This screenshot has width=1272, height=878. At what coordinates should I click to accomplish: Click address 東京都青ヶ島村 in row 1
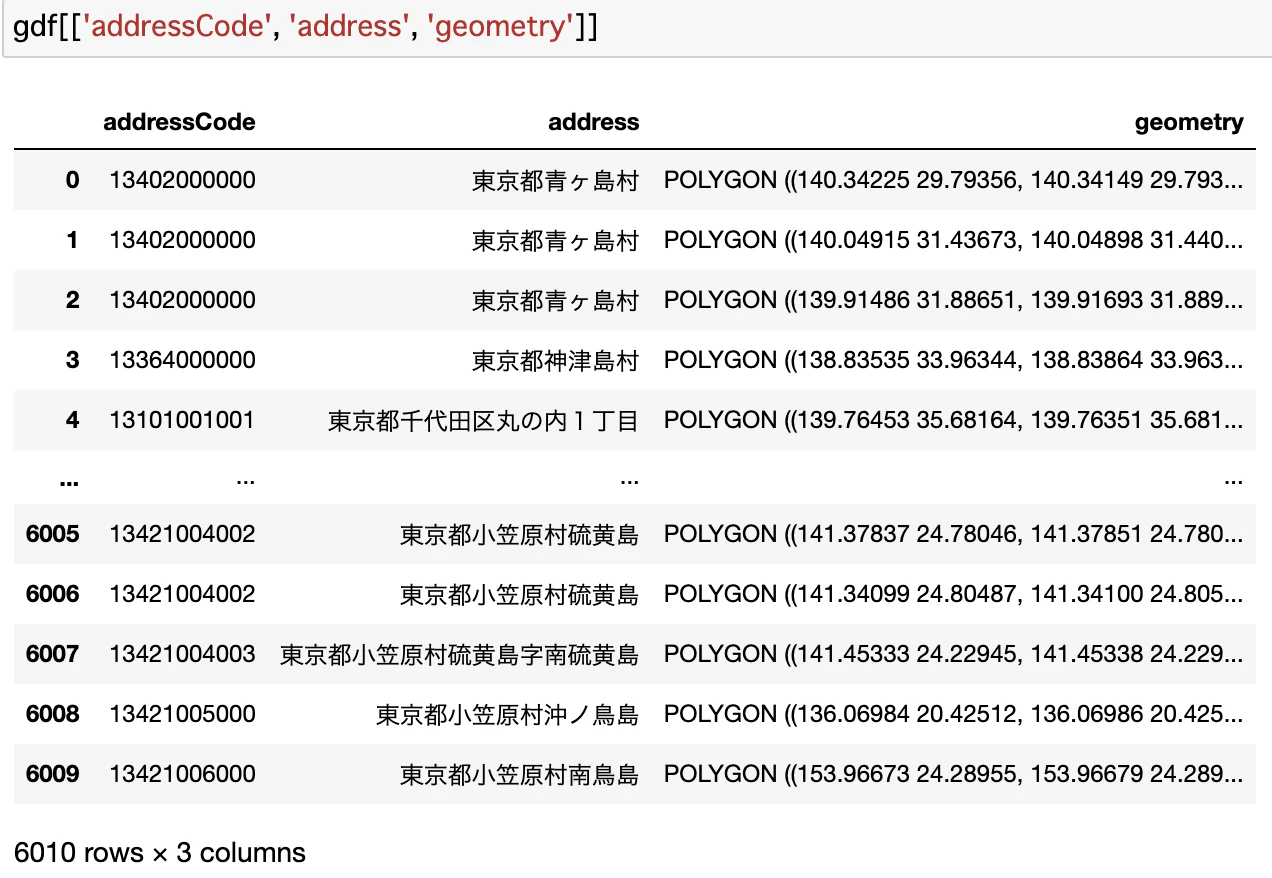click(556, 241)
